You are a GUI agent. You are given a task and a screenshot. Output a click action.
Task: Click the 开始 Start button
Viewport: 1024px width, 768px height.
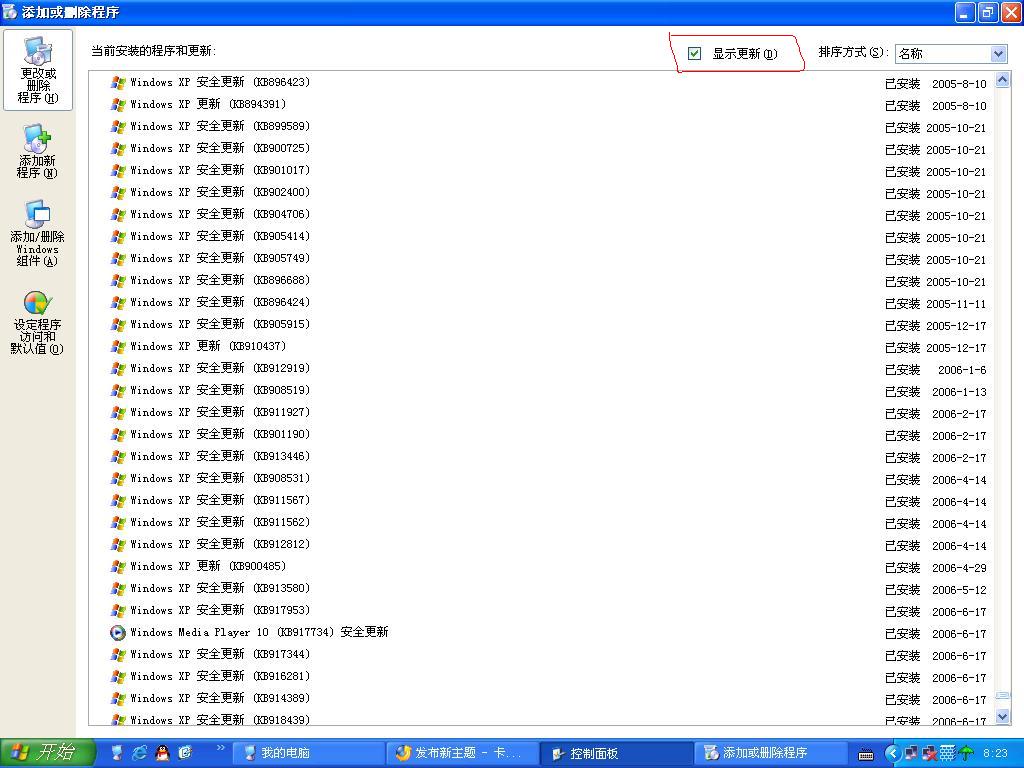click(48, 753)
